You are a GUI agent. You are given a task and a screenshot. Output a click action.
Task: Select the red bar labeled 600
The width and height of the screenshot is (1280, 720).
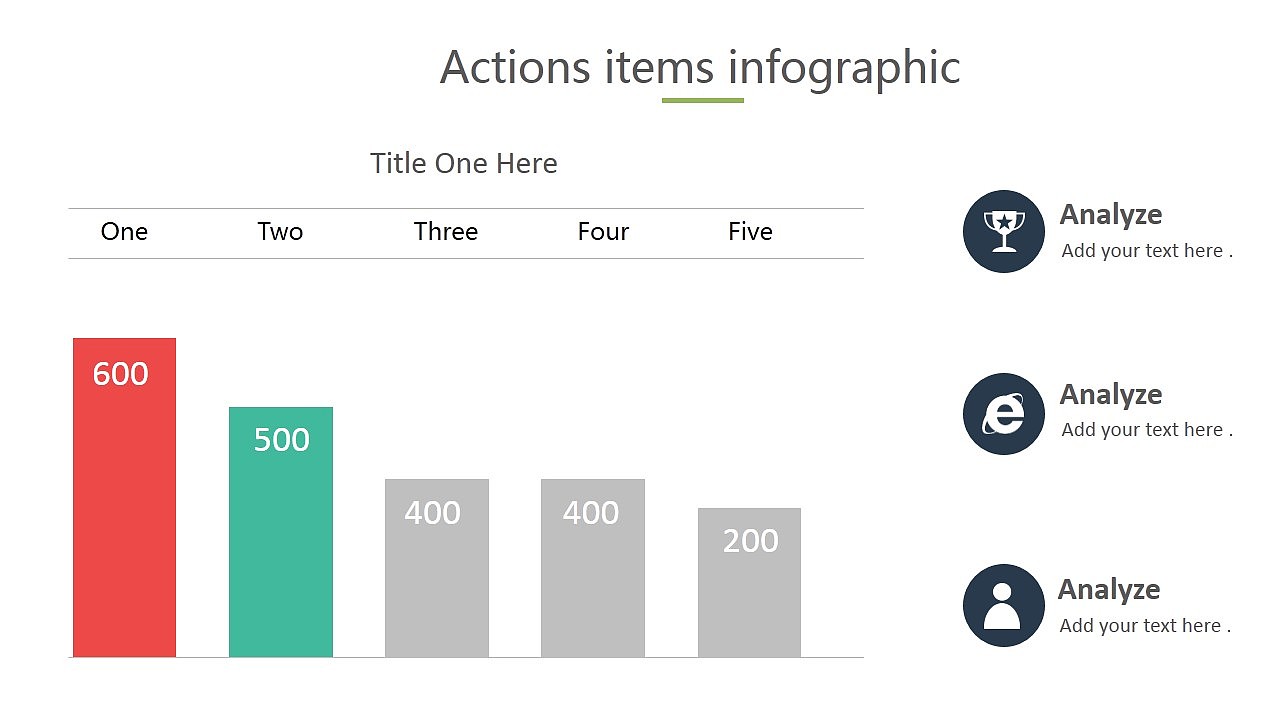pyautogui.click(x=124, y=498)
